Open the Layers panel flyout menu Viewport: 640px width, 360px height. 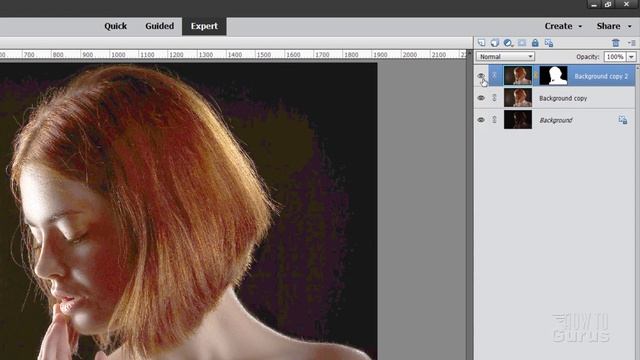pyautogui.click(x=631, y=43)
